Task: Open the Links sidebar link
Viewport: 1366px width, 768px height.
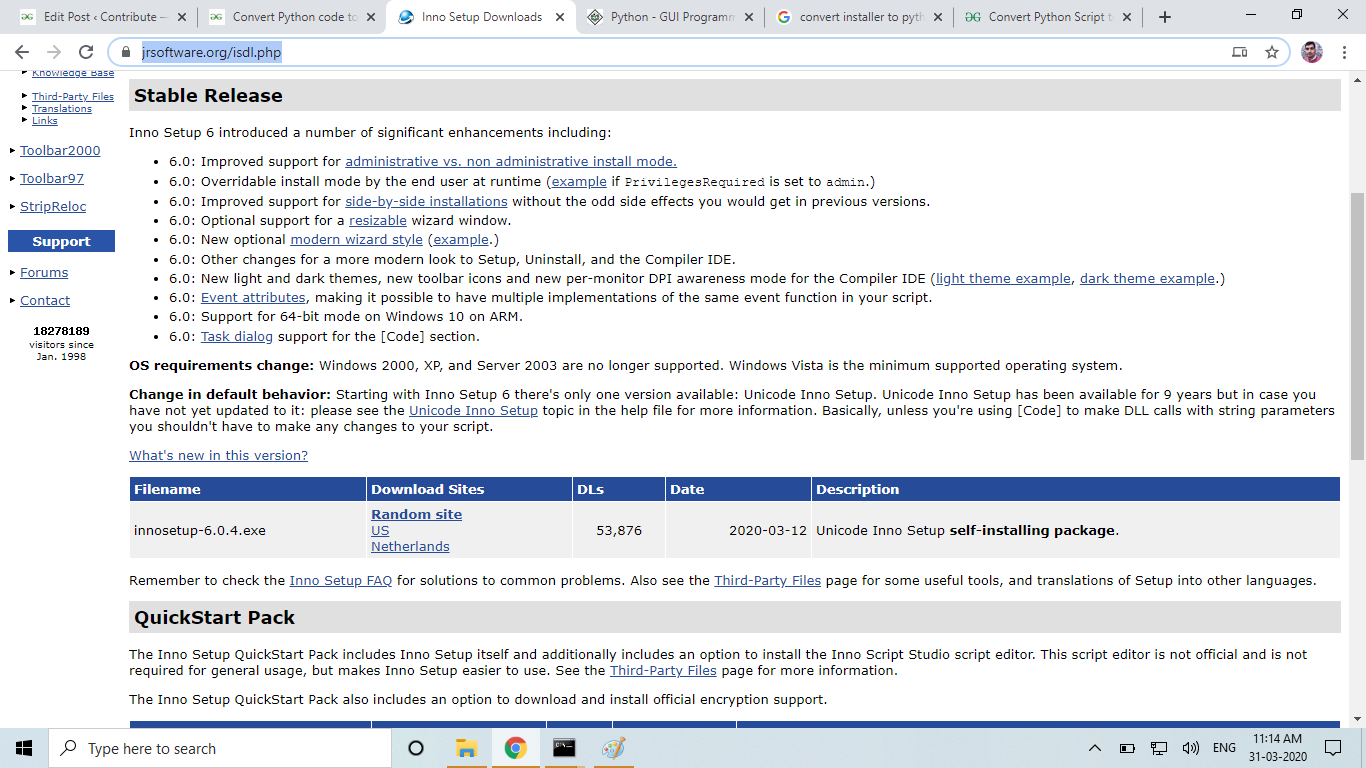Action: click(x=45, y=121)
